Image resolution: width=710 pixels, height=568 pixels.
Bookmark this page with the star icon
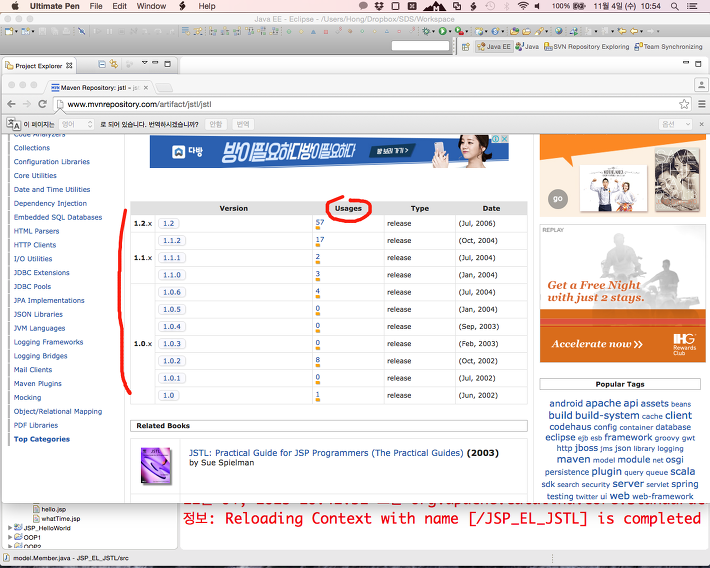coord(684,104)
